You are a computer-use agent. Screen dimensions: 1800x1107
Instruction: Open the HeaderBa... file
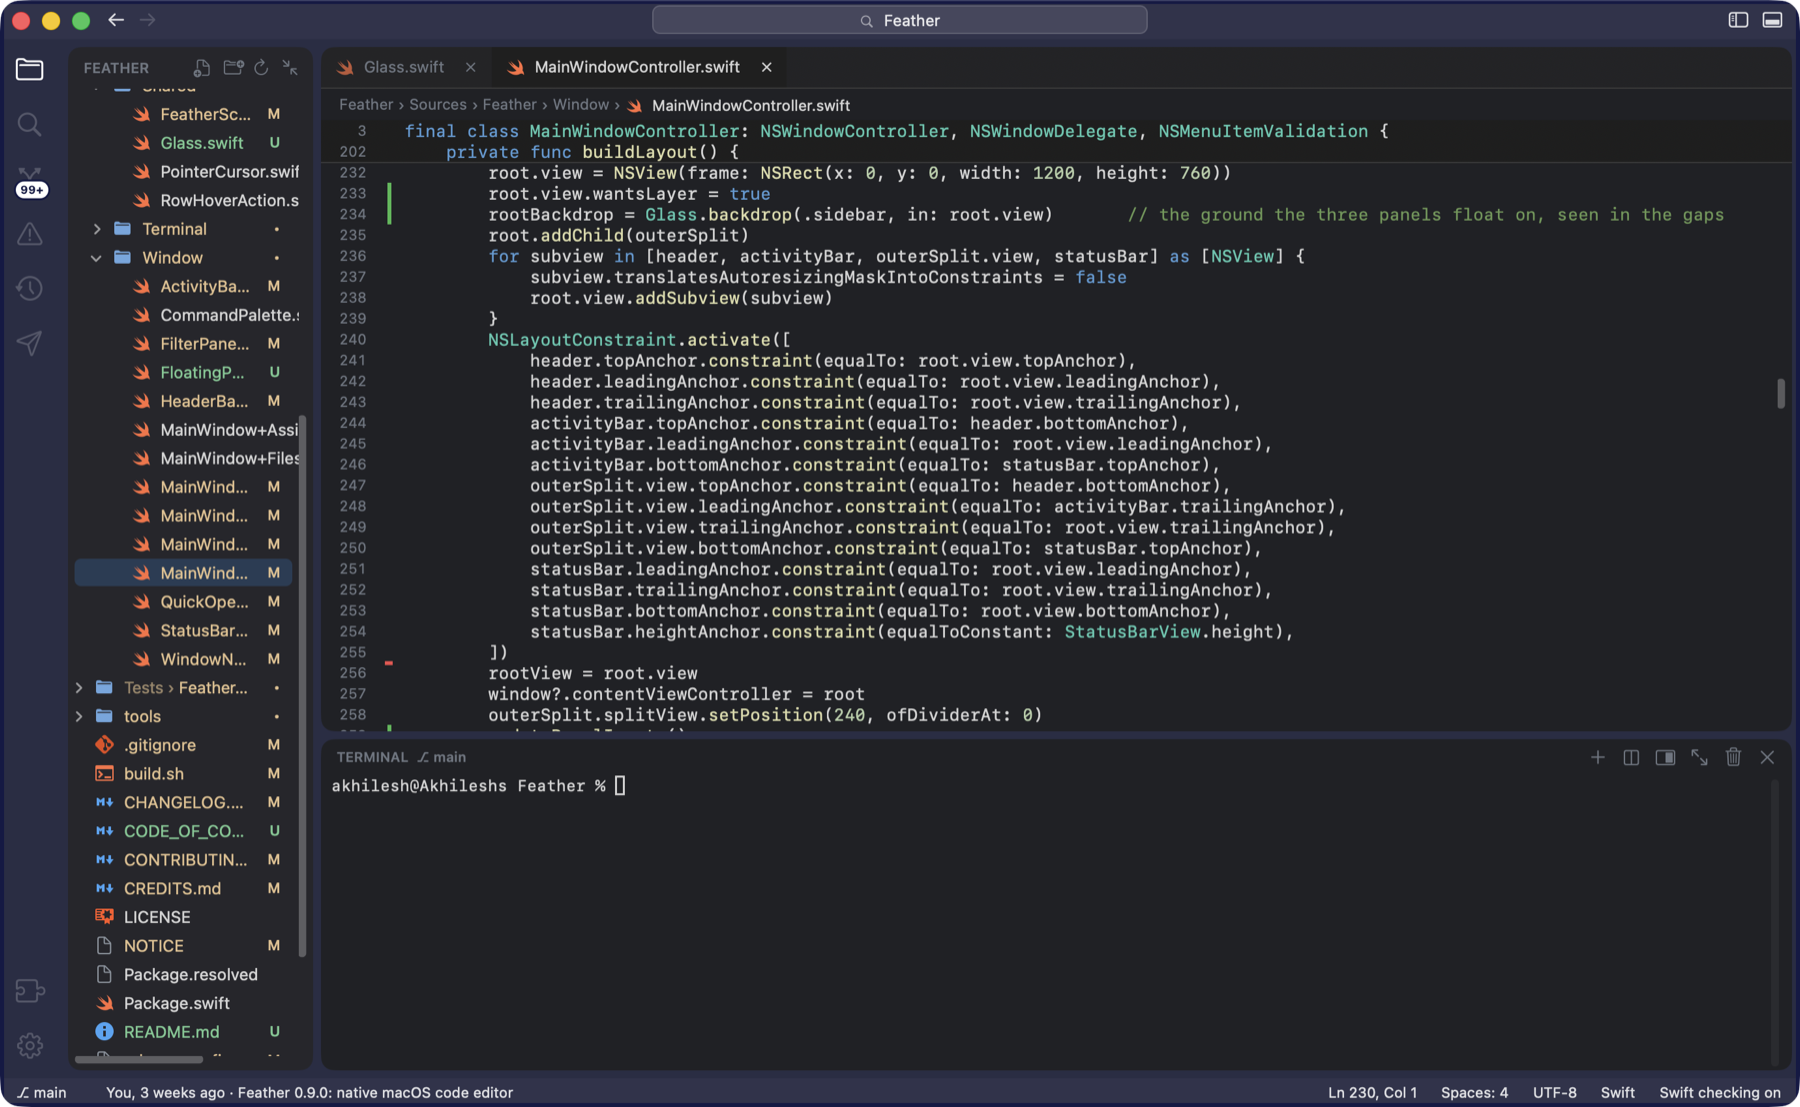[x=184, y=401]
